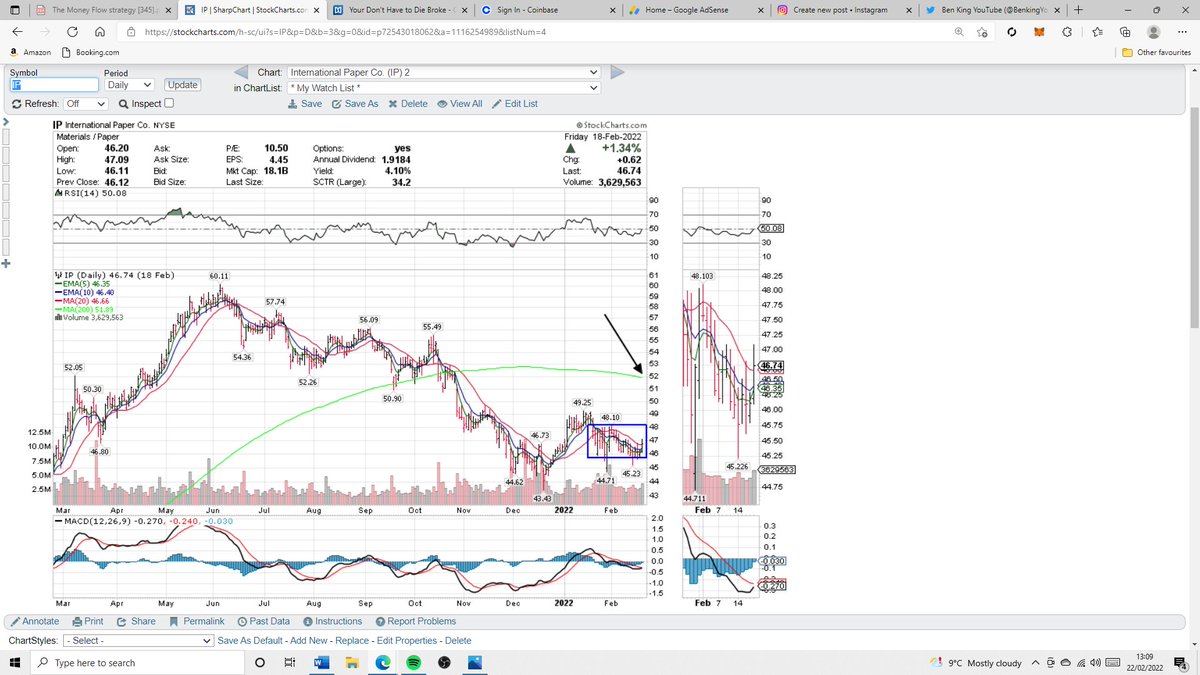This screenshot has height=675, width=1200.
Task: Click the plus icon on left sidebar
Action: [x=5, y=265]
